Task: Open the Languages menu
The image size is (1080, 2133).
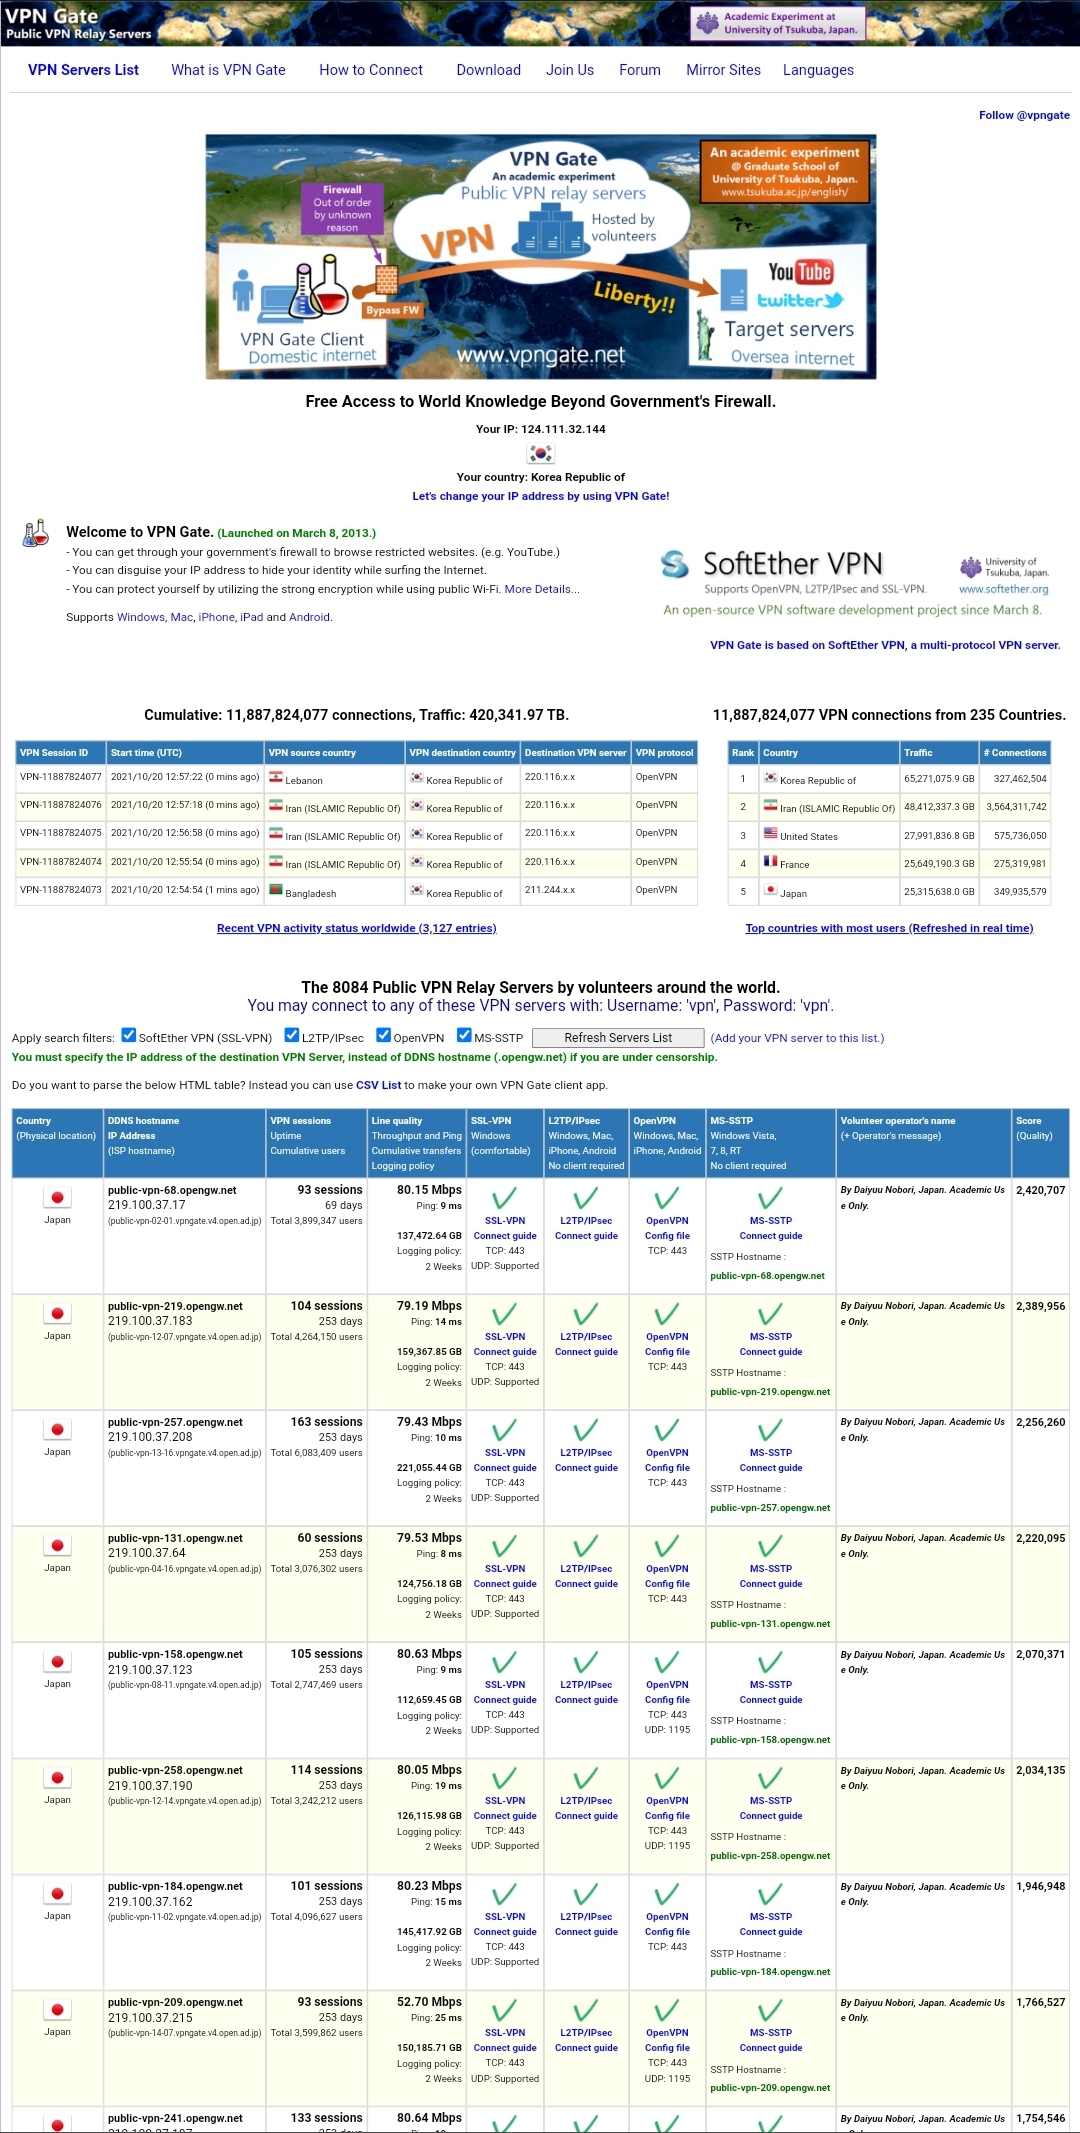Action: tap(818, 70)
